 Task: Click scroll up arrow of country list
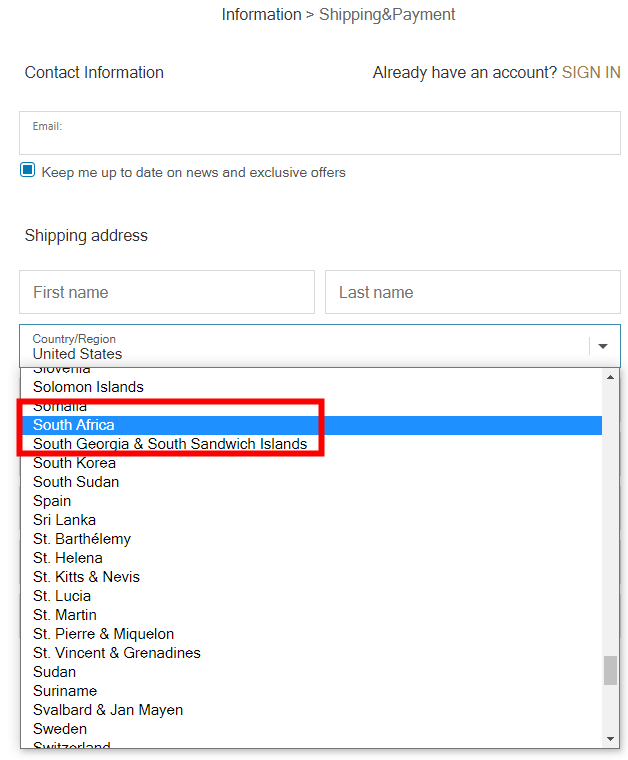pyautogui.click(x=611, y=377)
